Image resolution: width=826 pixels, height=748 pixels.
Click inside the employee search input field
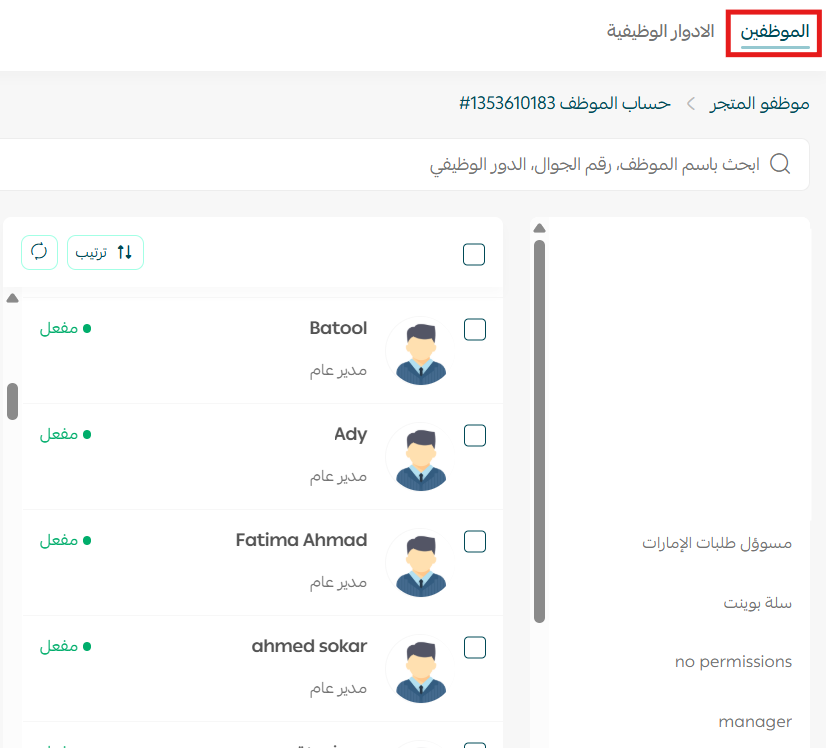click(600, 164)
